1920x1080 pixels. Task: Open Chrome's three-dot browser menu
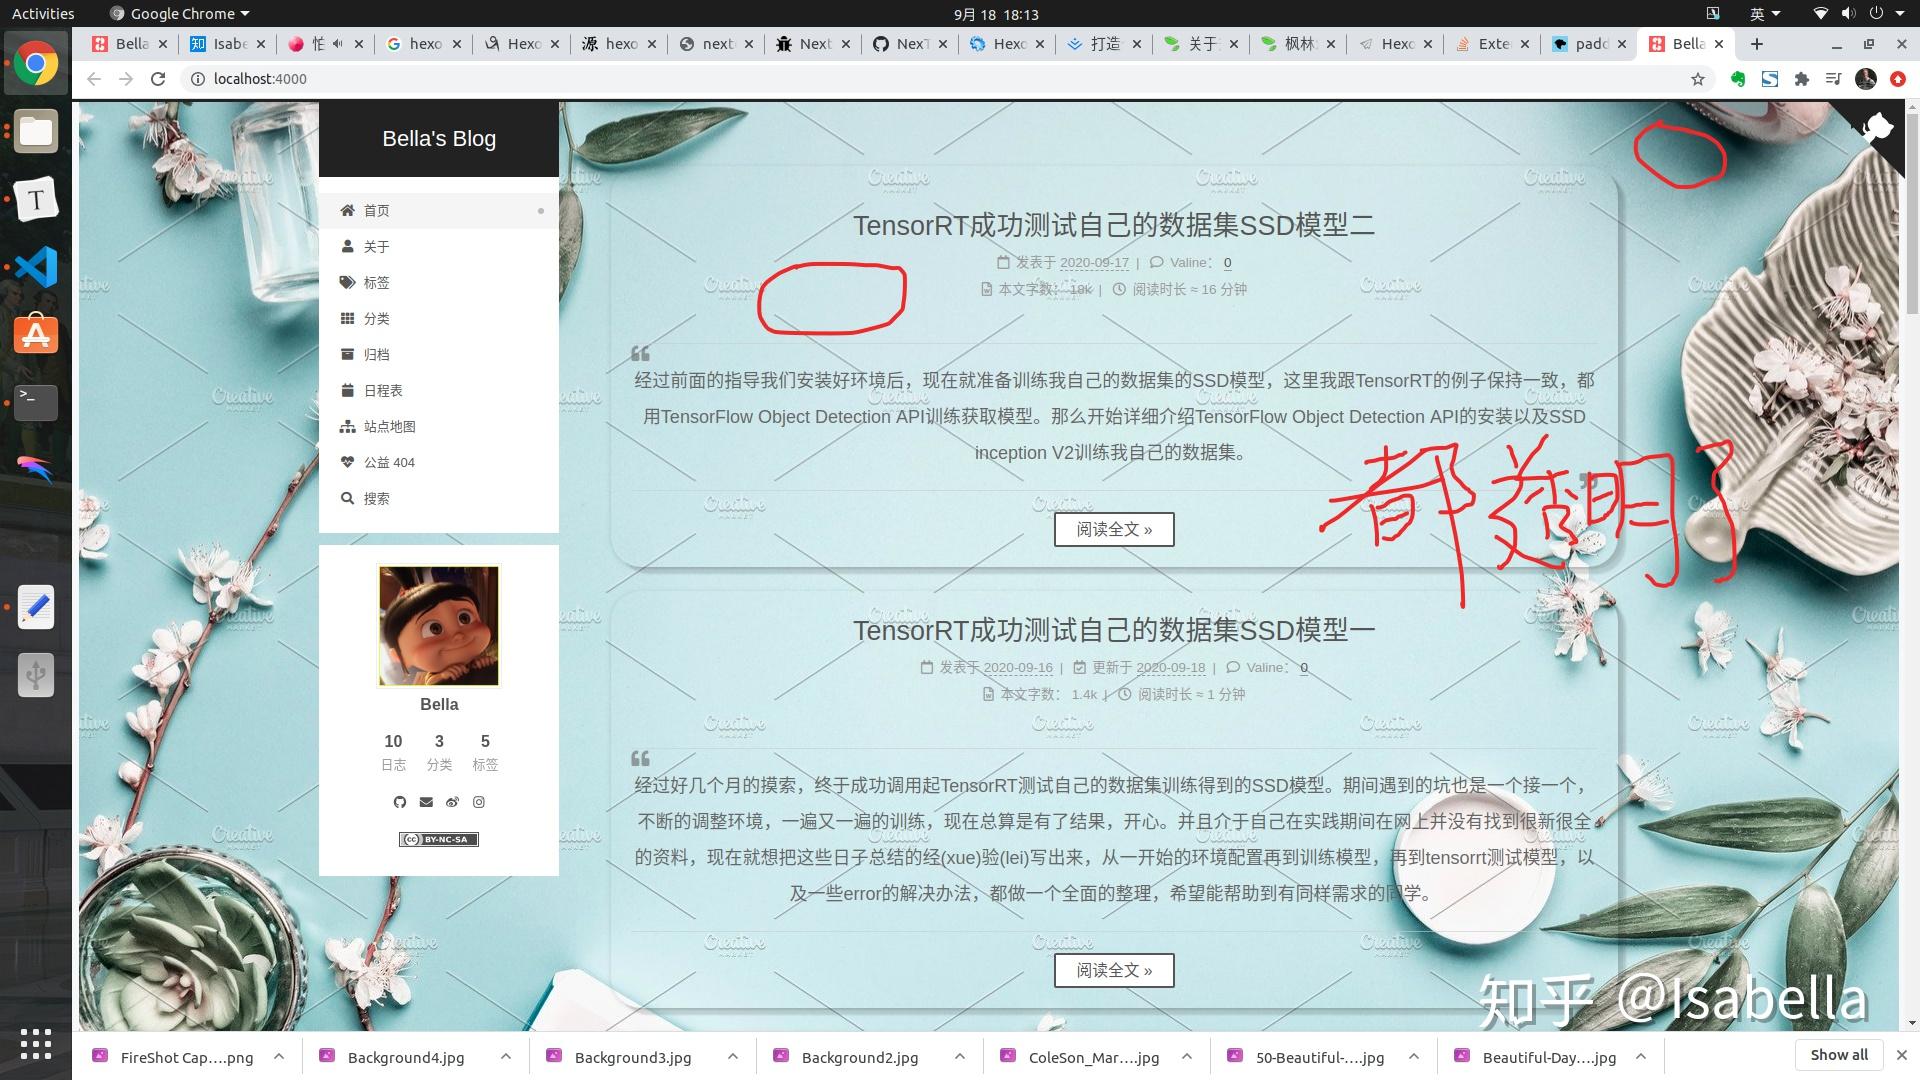[x=1897, y=78]
